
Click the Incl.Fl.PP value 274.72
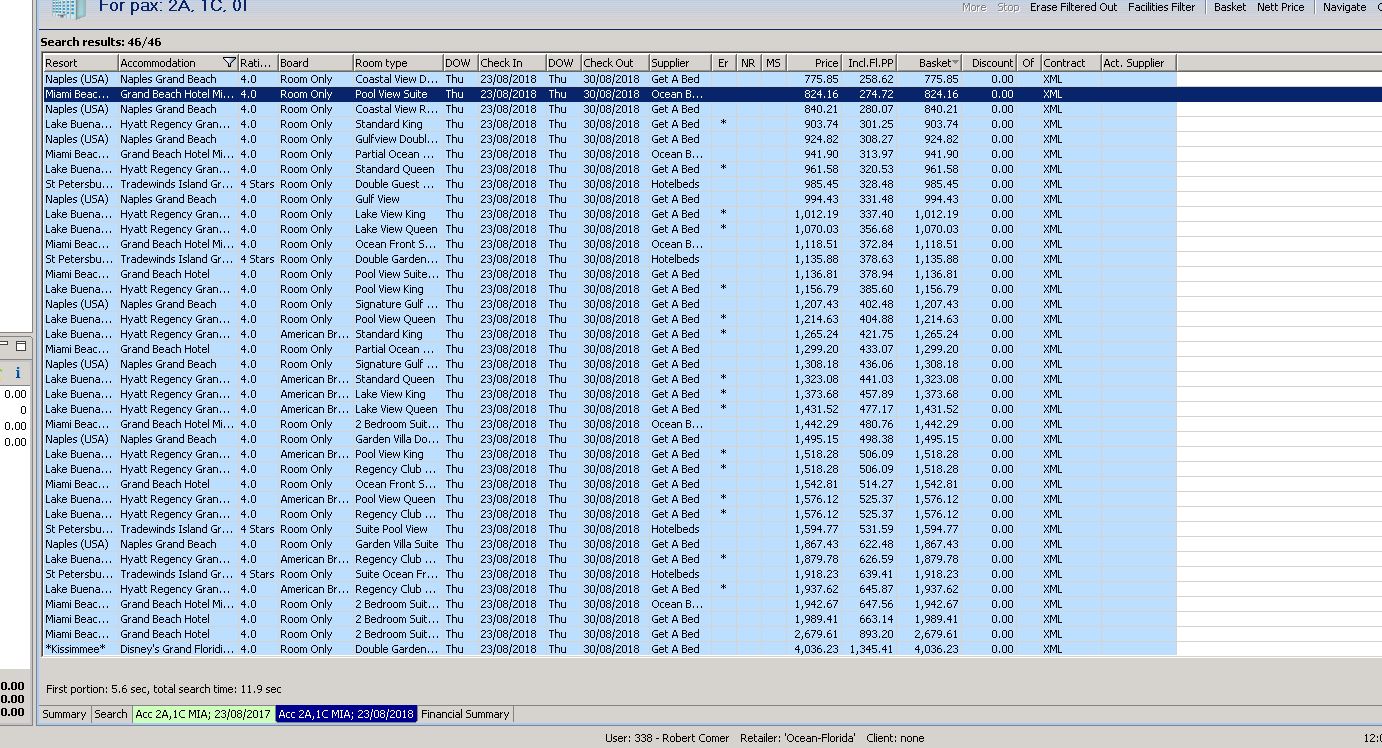click(876, 94)
